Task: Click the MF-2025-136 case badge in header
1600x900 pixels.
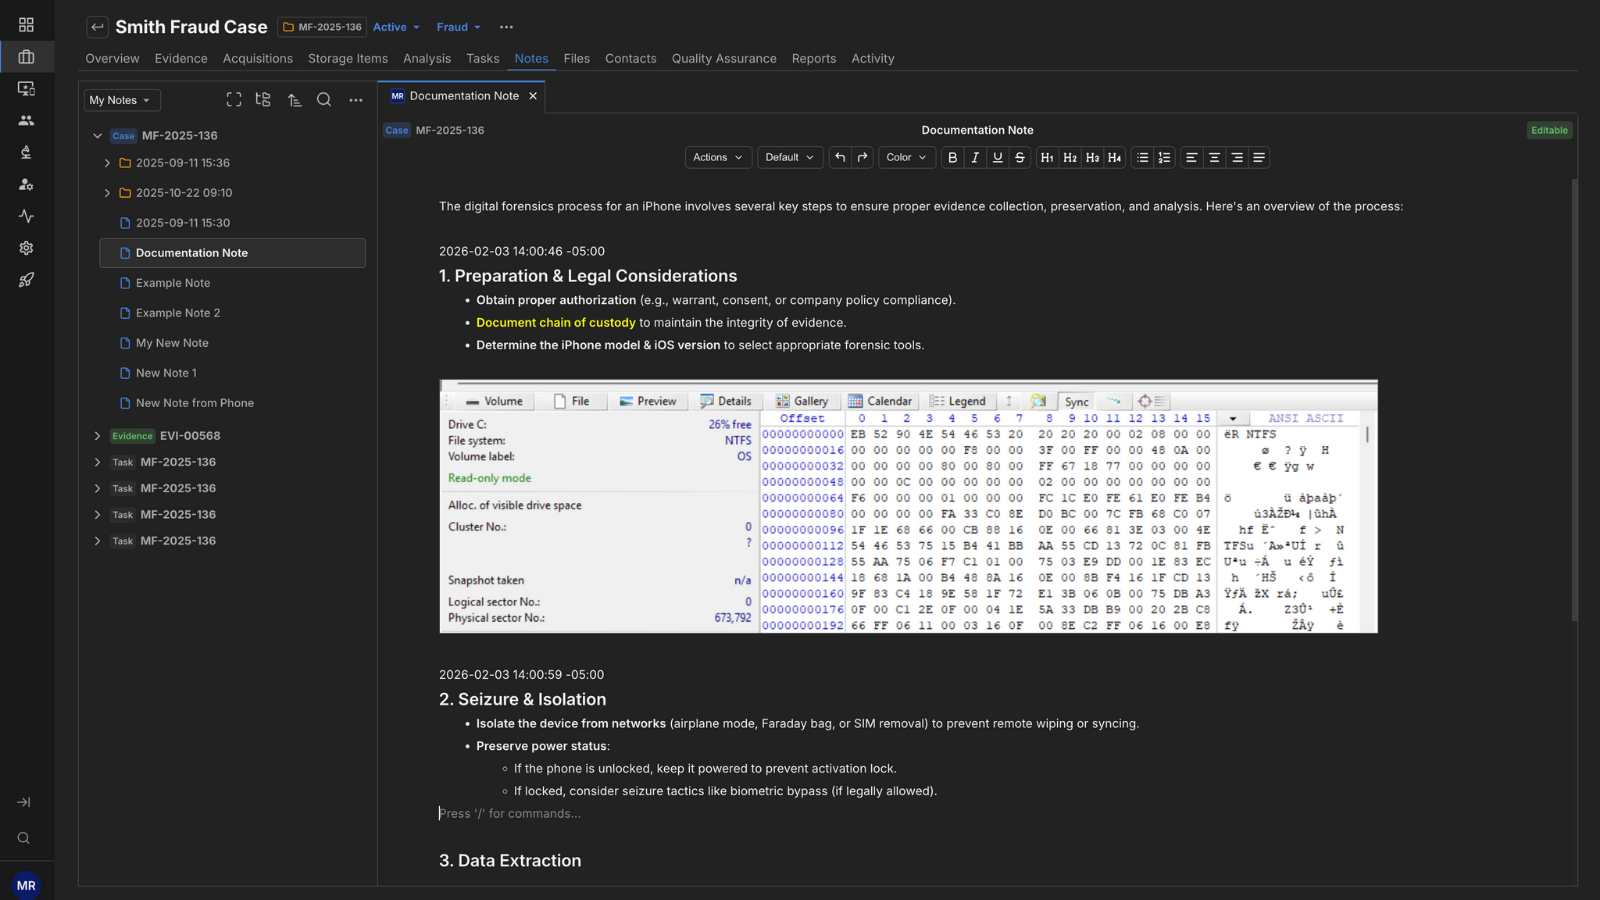Action: (322, 27)
